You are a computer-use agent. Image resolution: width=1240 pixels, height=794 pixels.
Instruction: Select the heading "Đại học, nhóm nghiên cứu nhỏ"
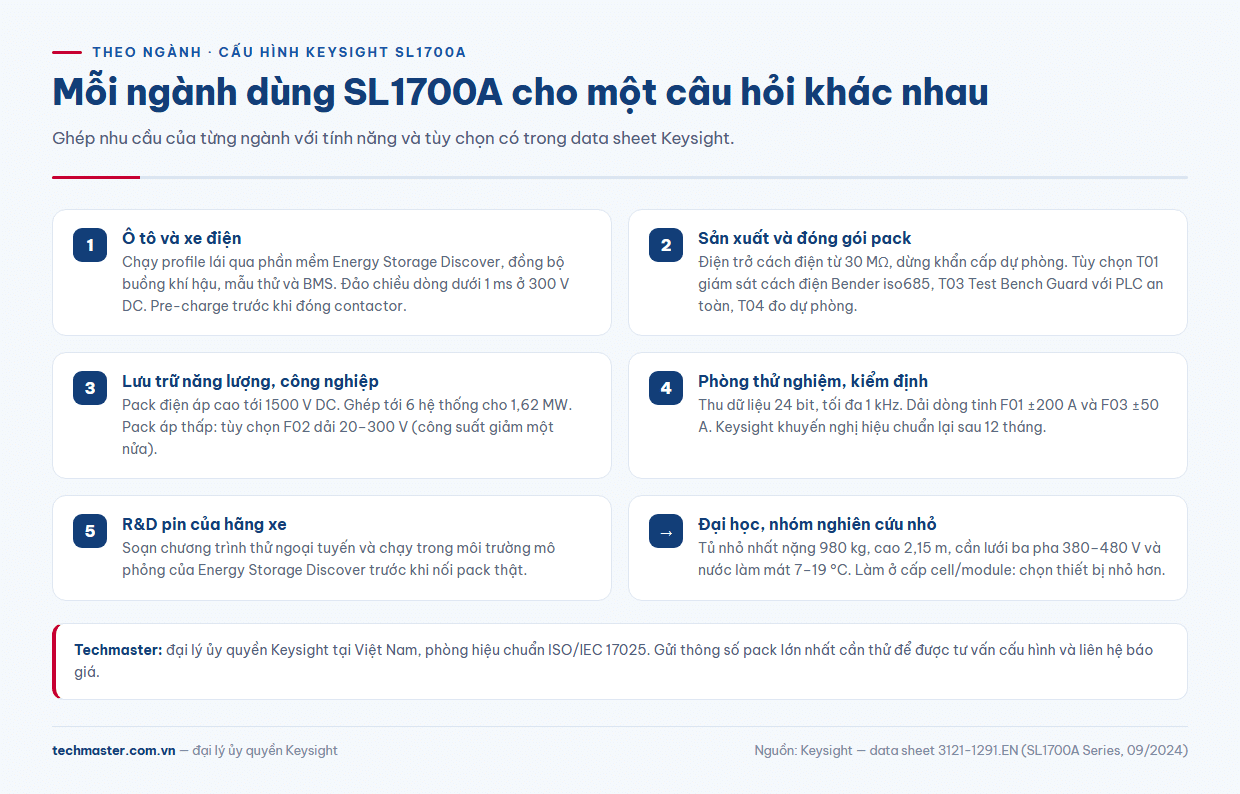(x=817, y=524)
